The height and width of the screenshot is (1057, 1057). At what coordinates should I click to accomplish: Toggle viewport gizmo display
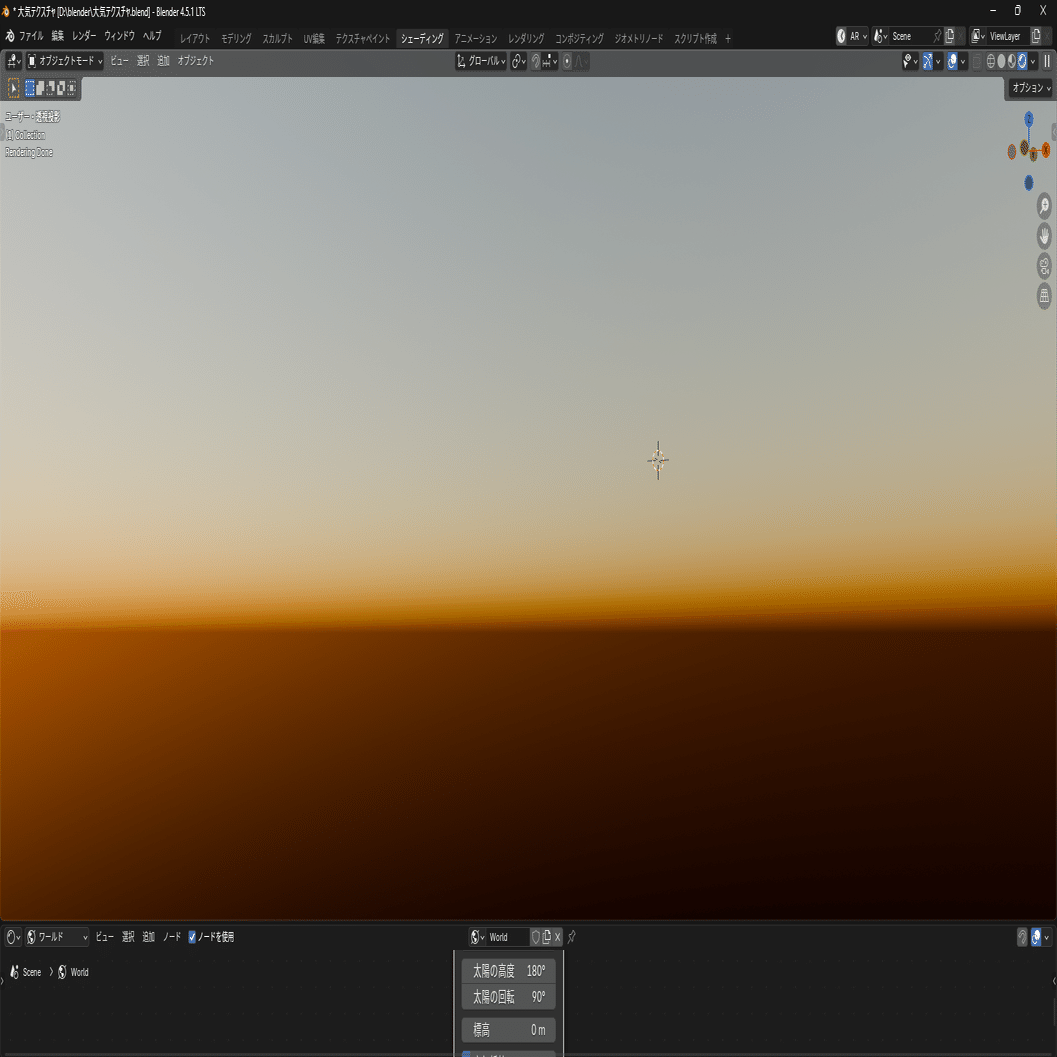pyautogui.click(x=928, y=61)
